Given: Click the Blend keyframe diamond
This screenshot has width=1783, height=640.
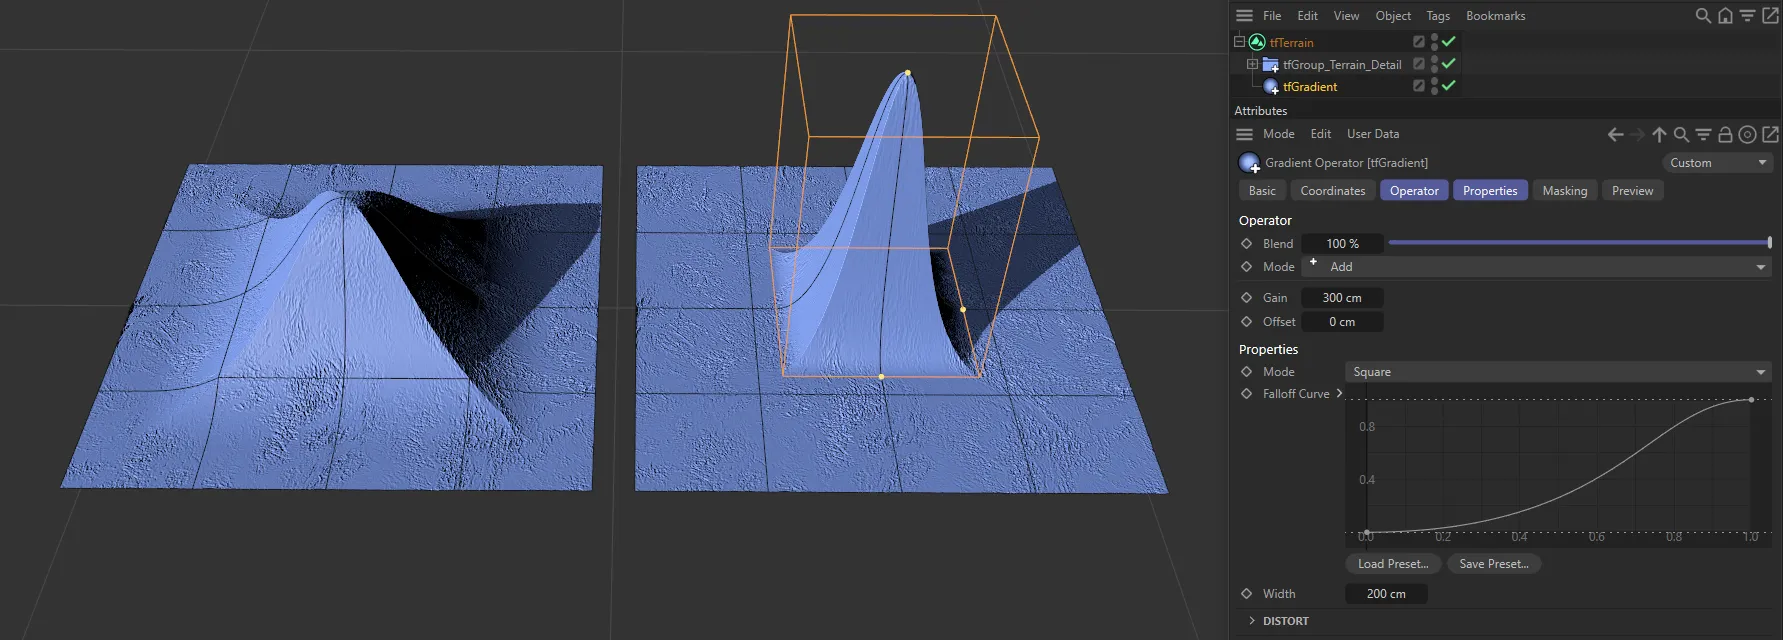Looking at the screenshot, I should [x=1246, y=243].
